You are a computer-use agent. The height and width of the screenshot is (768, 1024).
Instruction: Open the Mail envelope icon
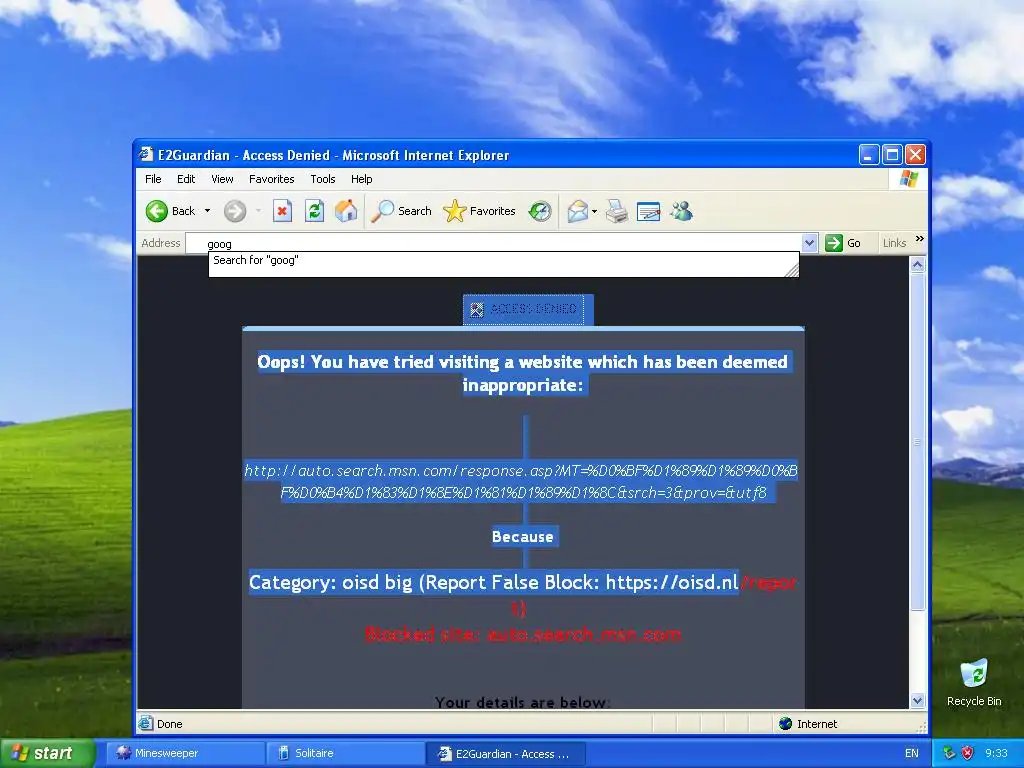coord(577,211)
